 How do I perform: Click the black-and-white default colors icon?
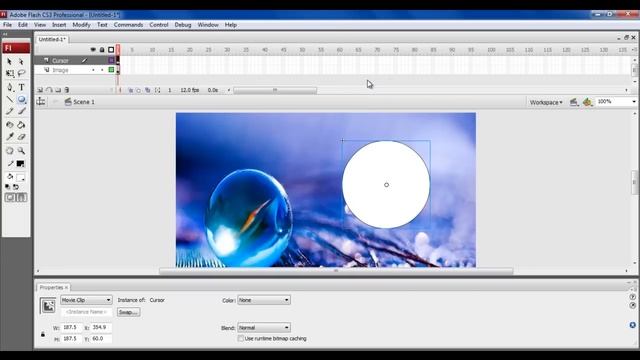[7, 187]
